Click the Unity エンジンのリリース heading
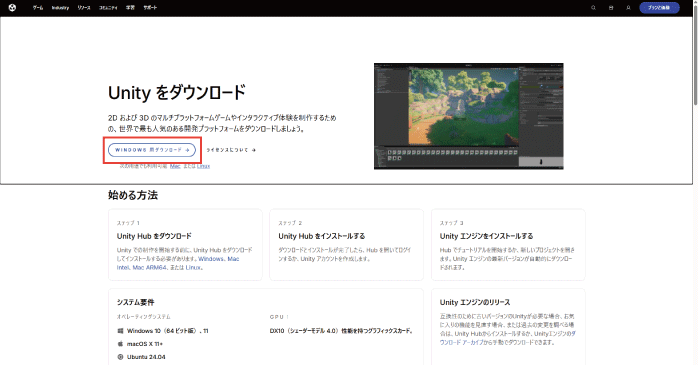 click(475, 302)
